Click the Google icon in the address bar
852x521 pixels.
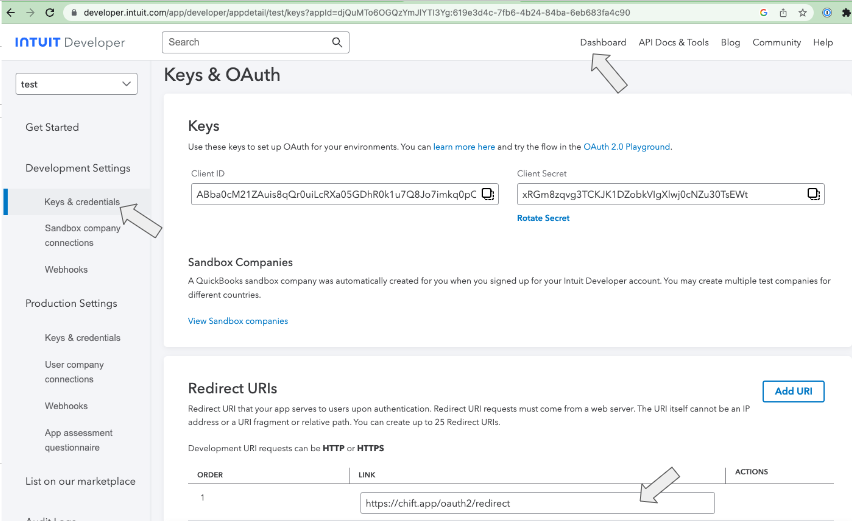[x=763, y=12]
